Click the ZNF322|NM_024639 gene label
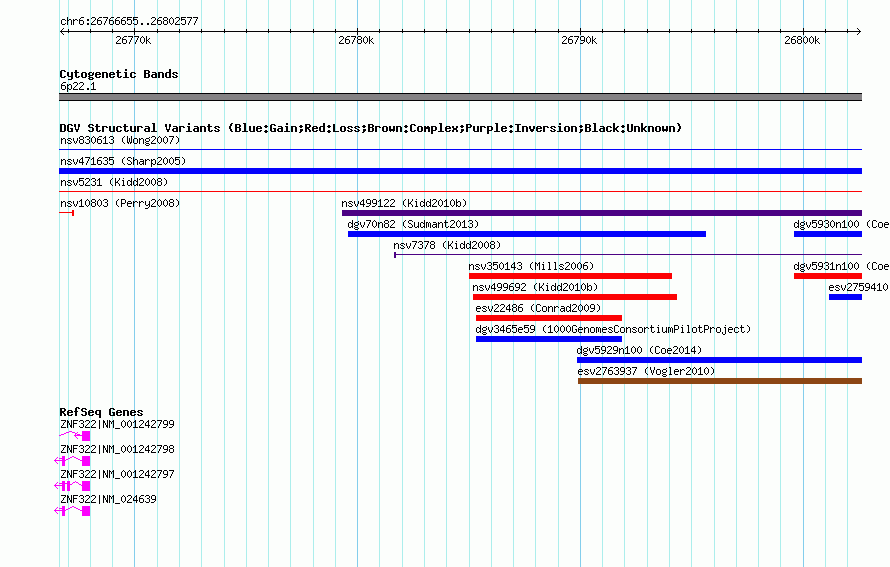Screen dimensions: 890x567 (108, 499)
